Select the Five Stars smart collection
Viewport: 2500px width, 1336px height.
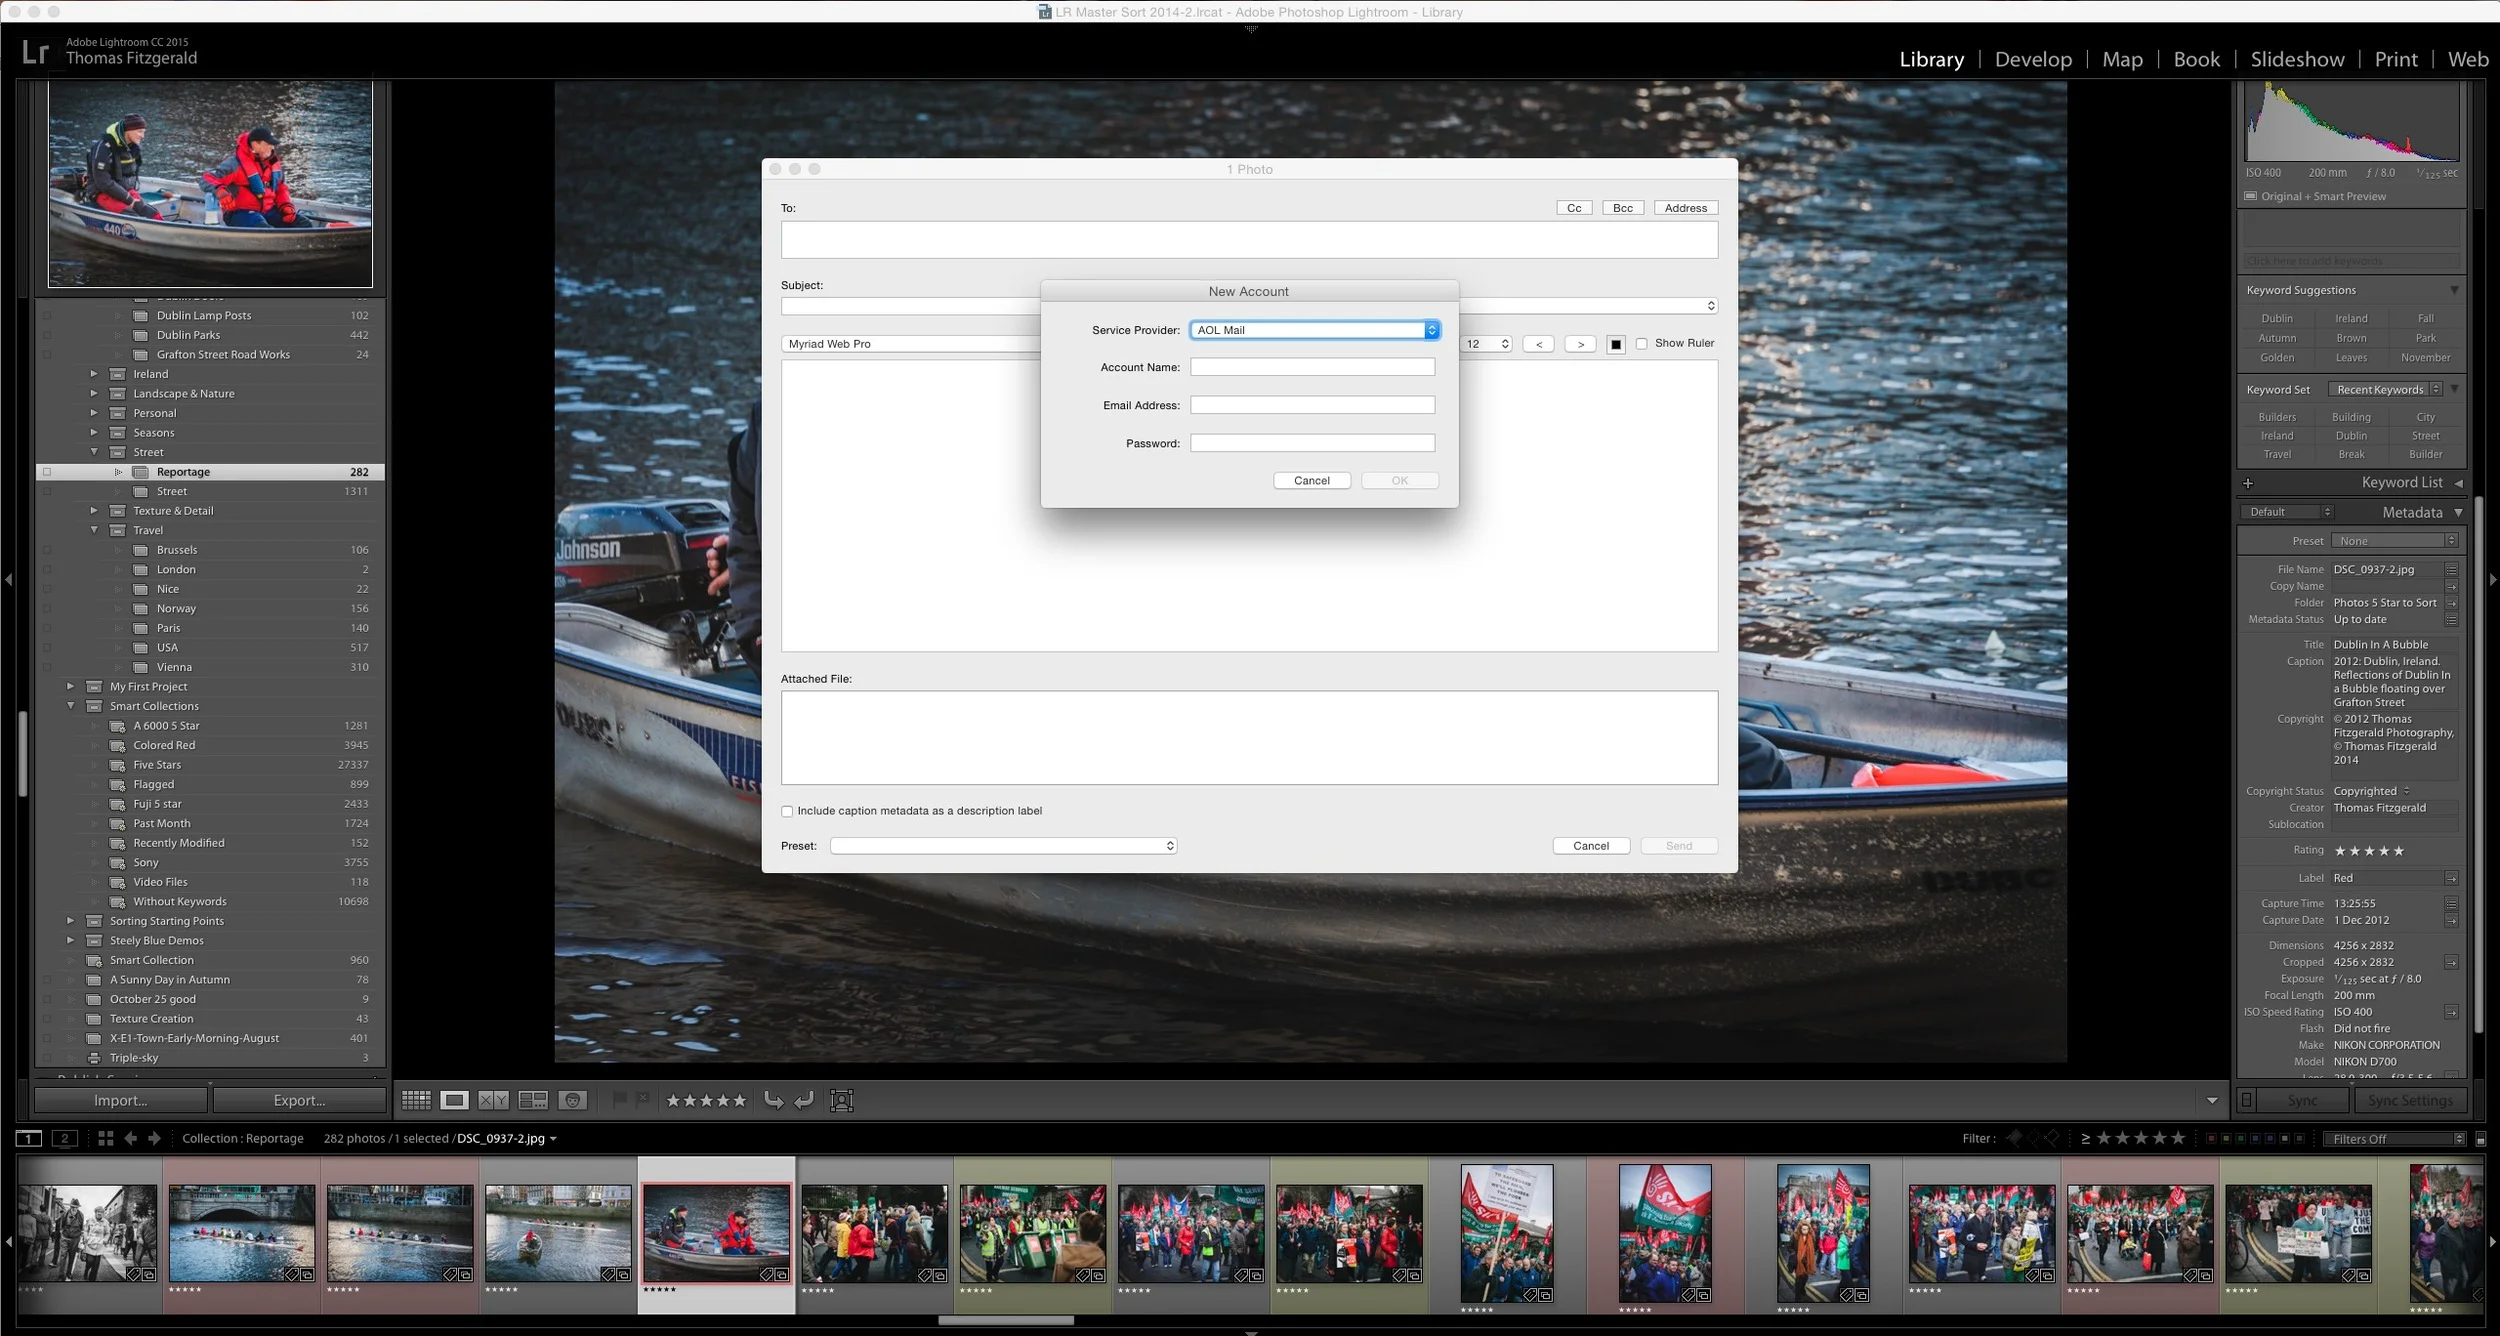pyautogui.click(x=157, y=764)
